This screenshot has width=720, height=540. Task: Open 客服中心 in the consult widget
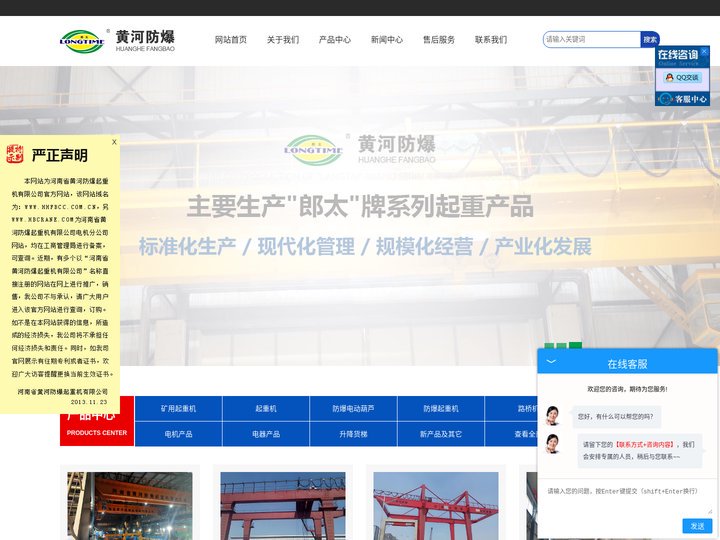pos(682,99)
